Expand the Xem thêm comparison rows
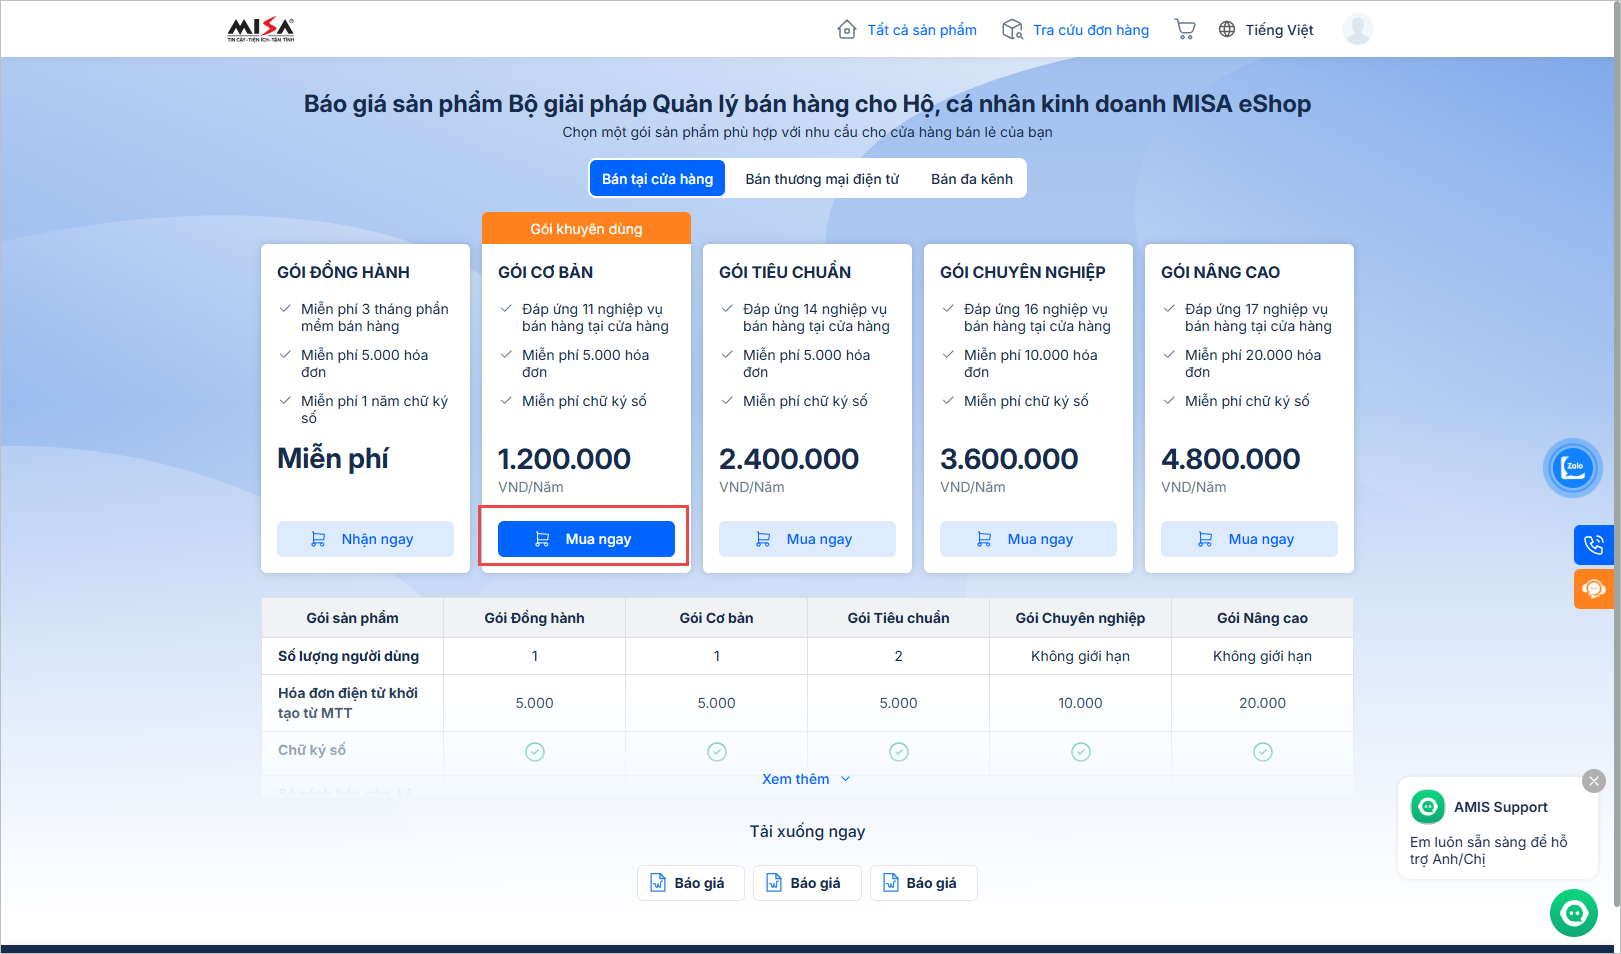This screenshot has width=1621, height=954. tap(806, 779)
